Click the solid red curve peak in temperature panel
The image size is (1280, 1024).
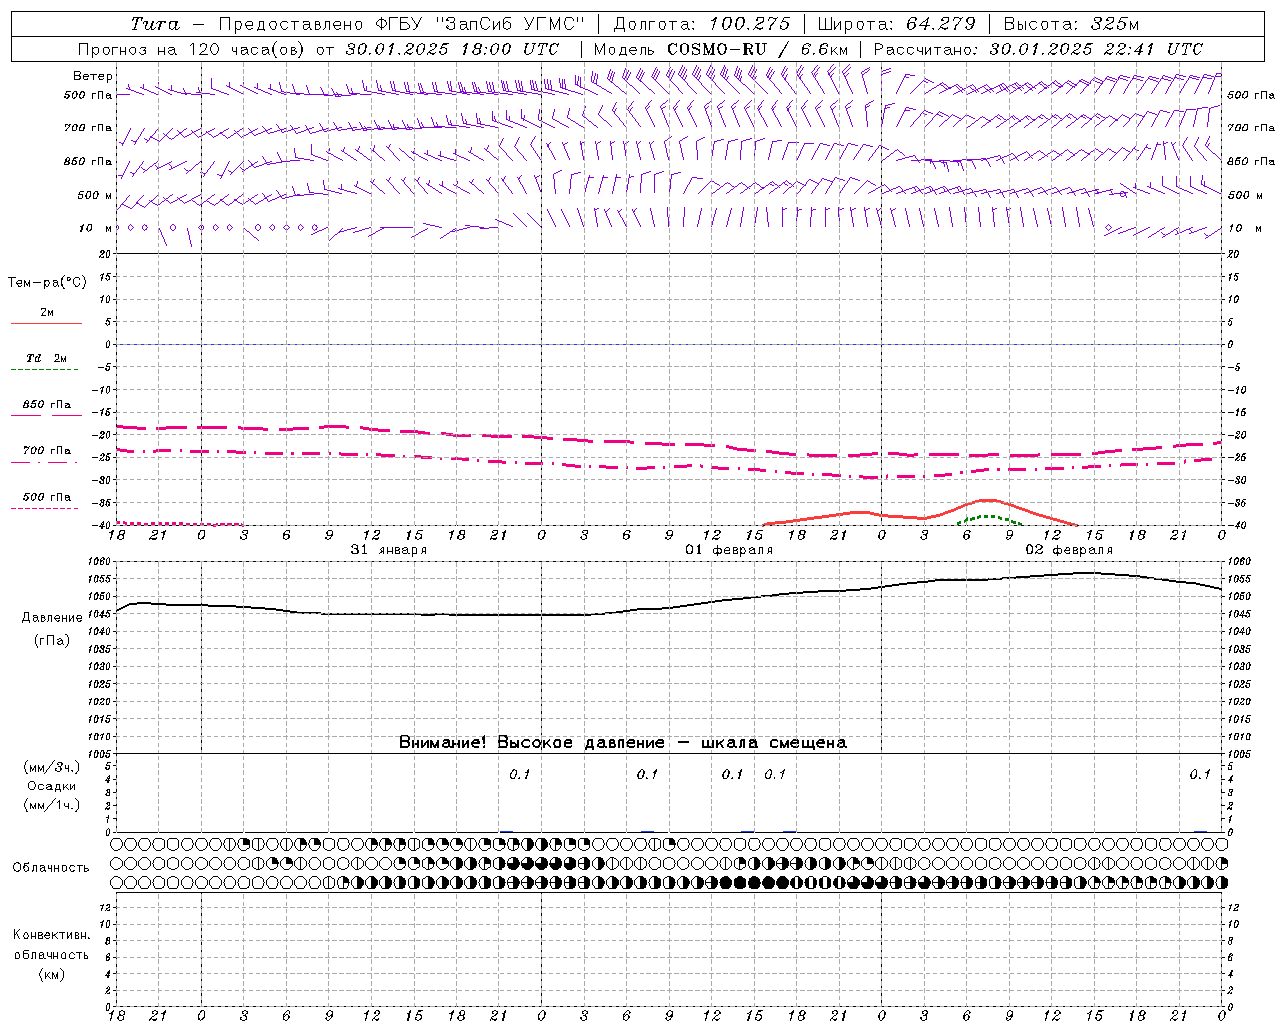click(x=987, y=500)
